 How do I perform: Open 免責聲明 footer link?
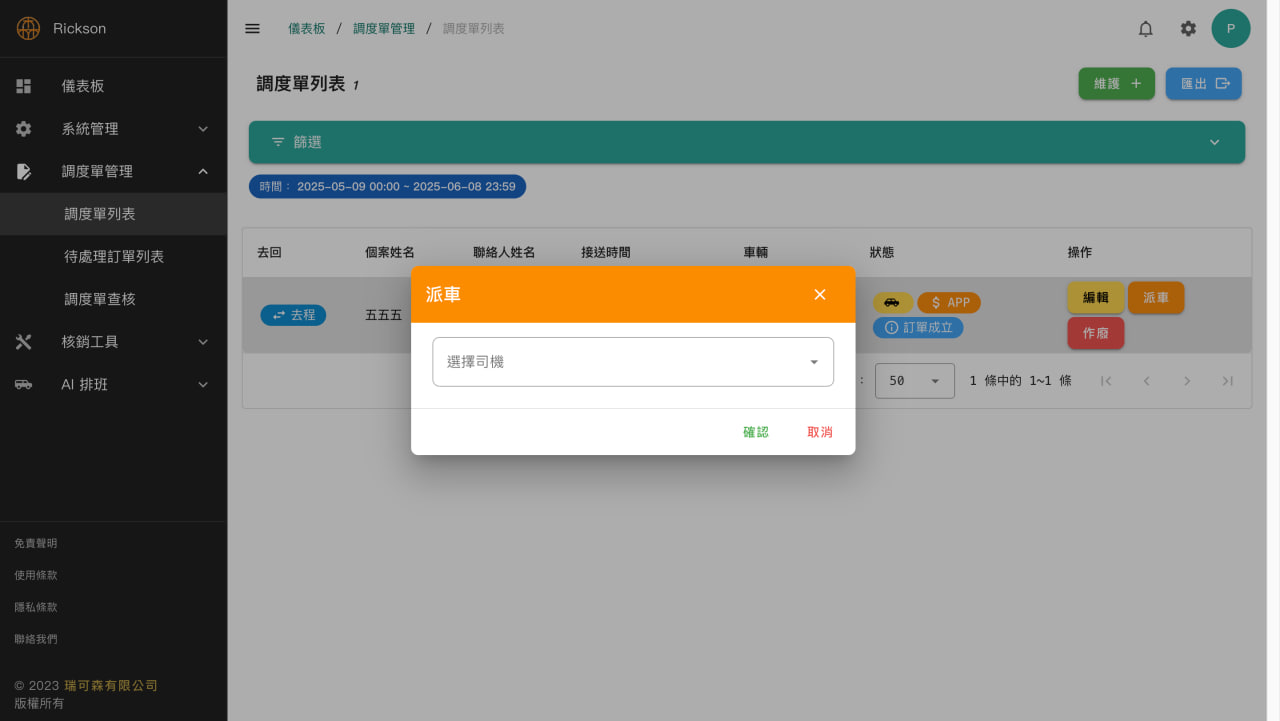36,543
